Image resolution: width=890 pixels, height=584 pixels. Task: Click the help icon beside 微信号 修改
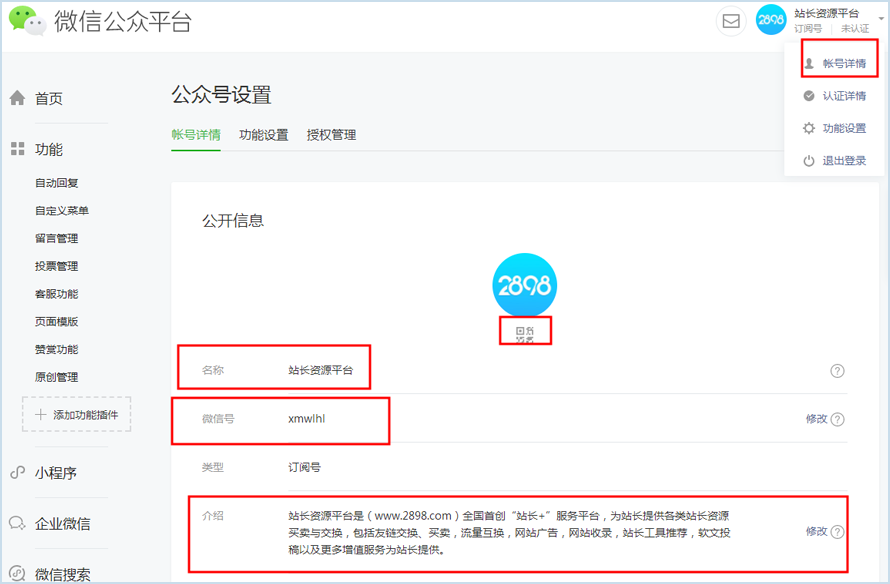837,420
